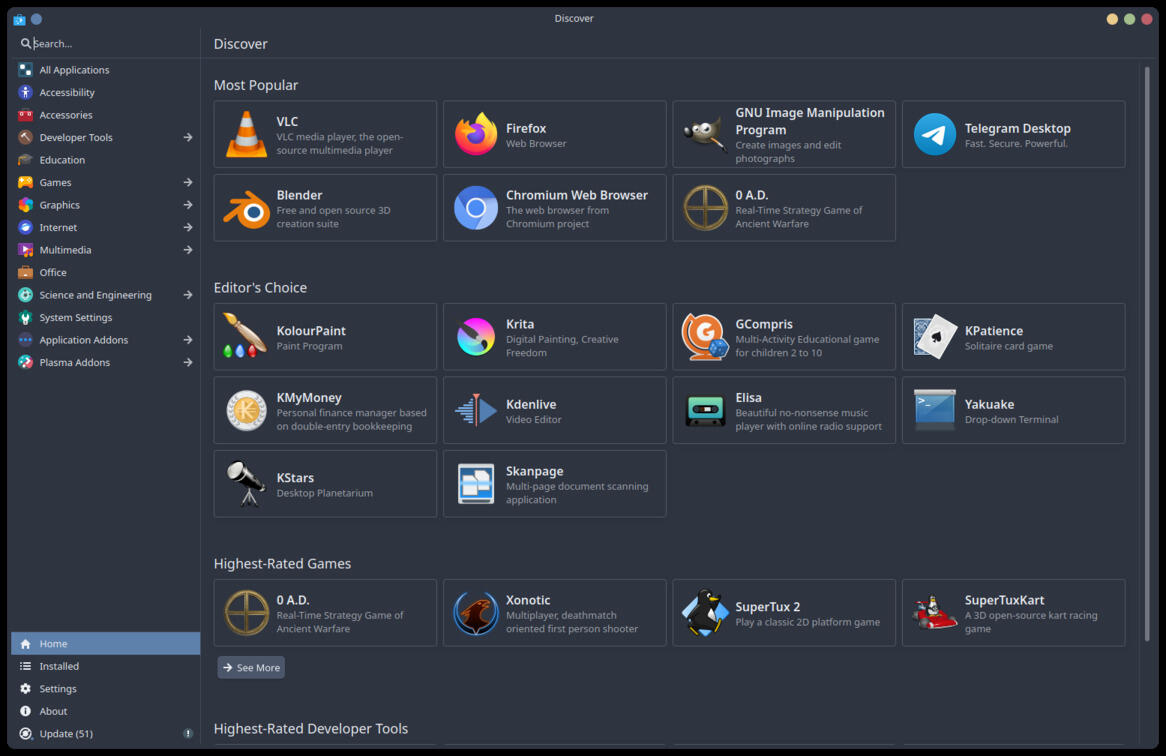
Task: Click the Search field
Action: (x=106, y=44)
